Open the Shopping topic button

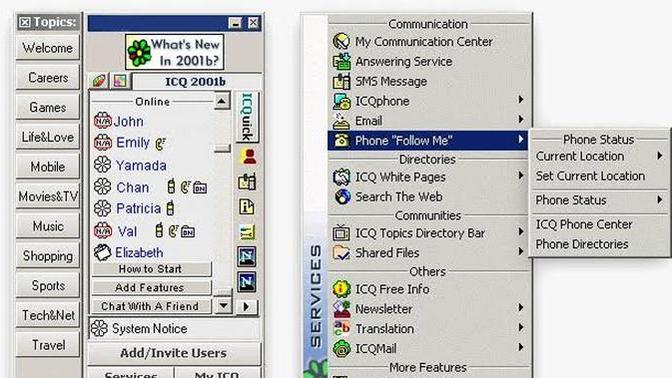48,255
